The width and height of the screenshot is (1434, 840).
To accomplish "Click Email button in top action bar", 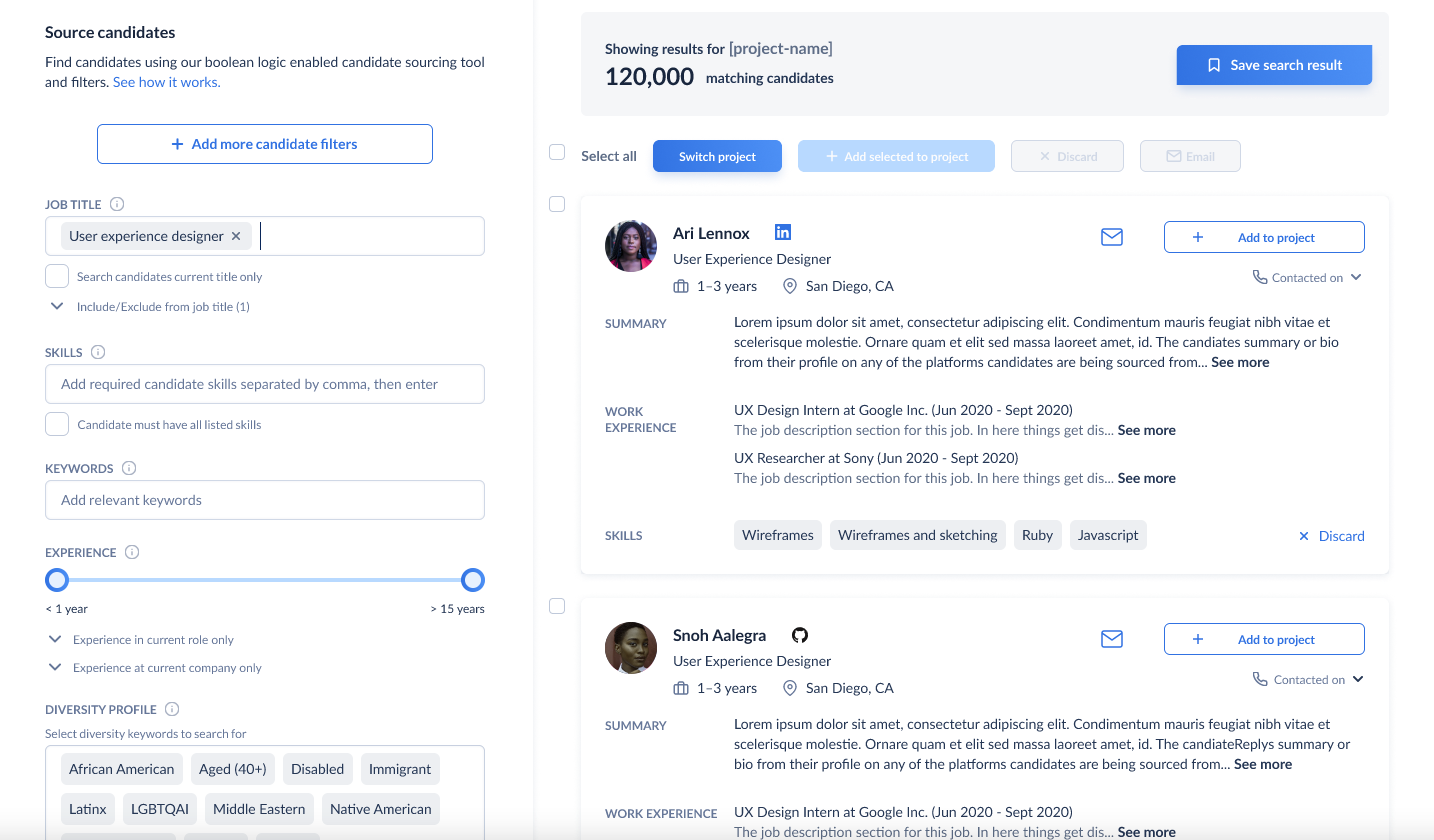I will coord(1190,156).
